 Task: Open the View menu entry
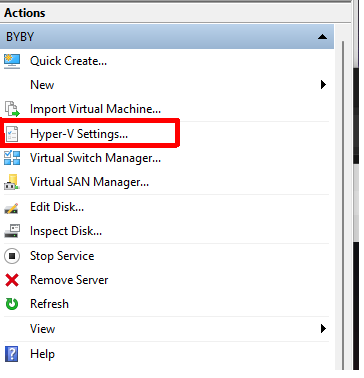(x=42, y=329)
